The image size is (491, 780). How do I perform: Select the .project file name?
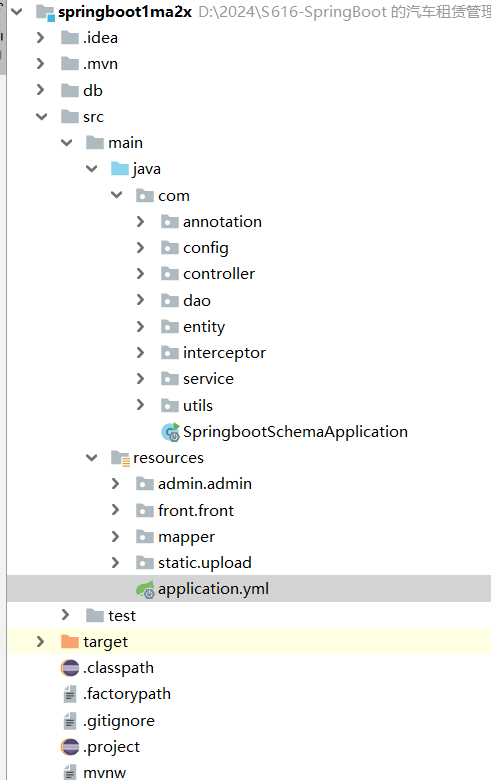[111, 747]
